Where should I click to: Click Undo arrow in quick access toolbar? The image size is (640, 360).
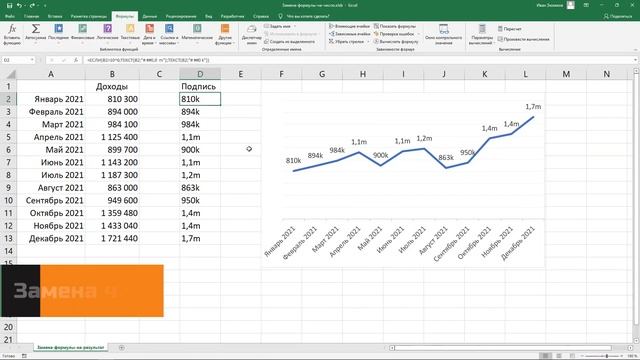(19, 5)
